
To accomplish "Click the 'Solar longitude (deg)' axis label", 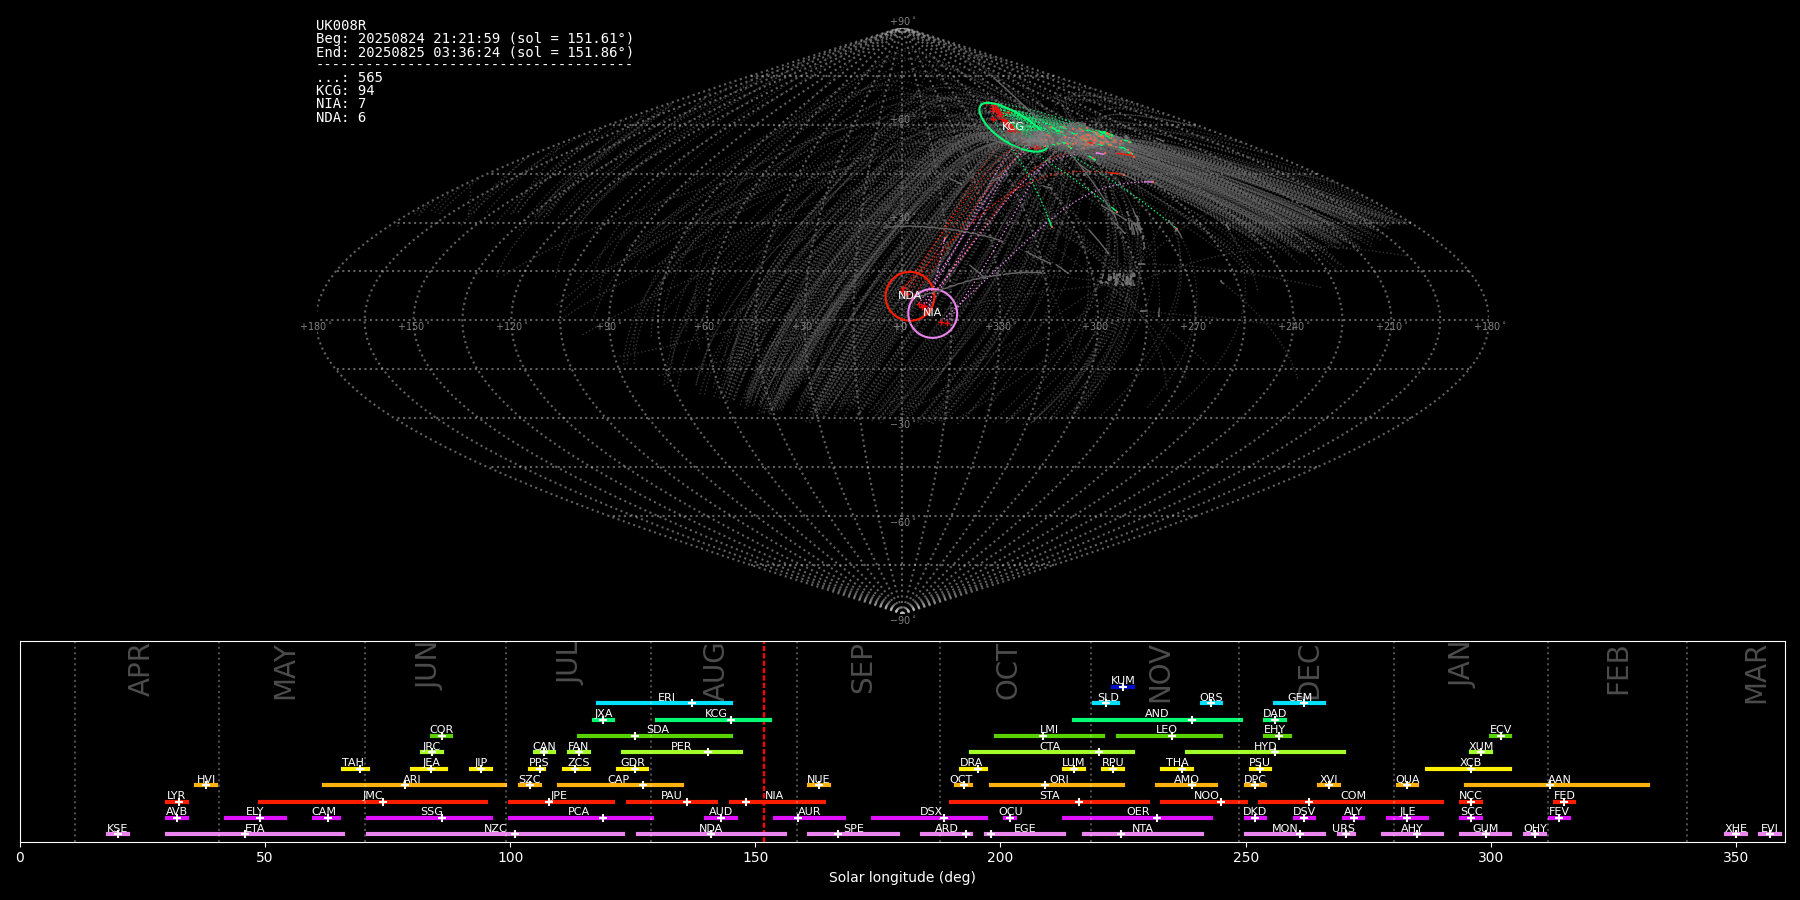I will (x=902, y=877).
